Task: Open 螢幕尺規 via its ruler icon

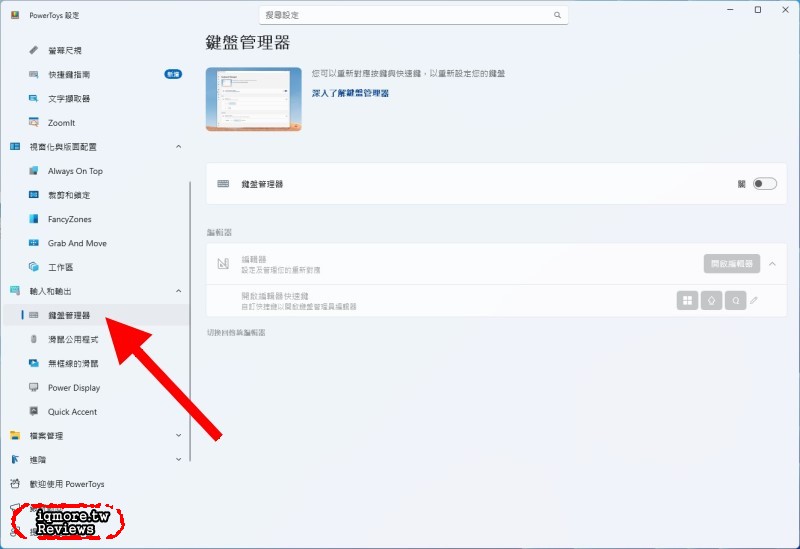Action: tap(34, 50)
